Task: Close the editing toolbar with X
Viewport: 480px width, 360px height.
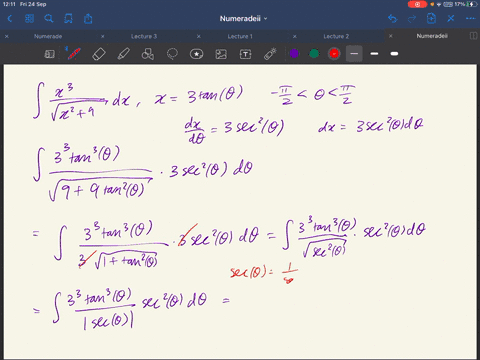Action: (x=451, y=18)
